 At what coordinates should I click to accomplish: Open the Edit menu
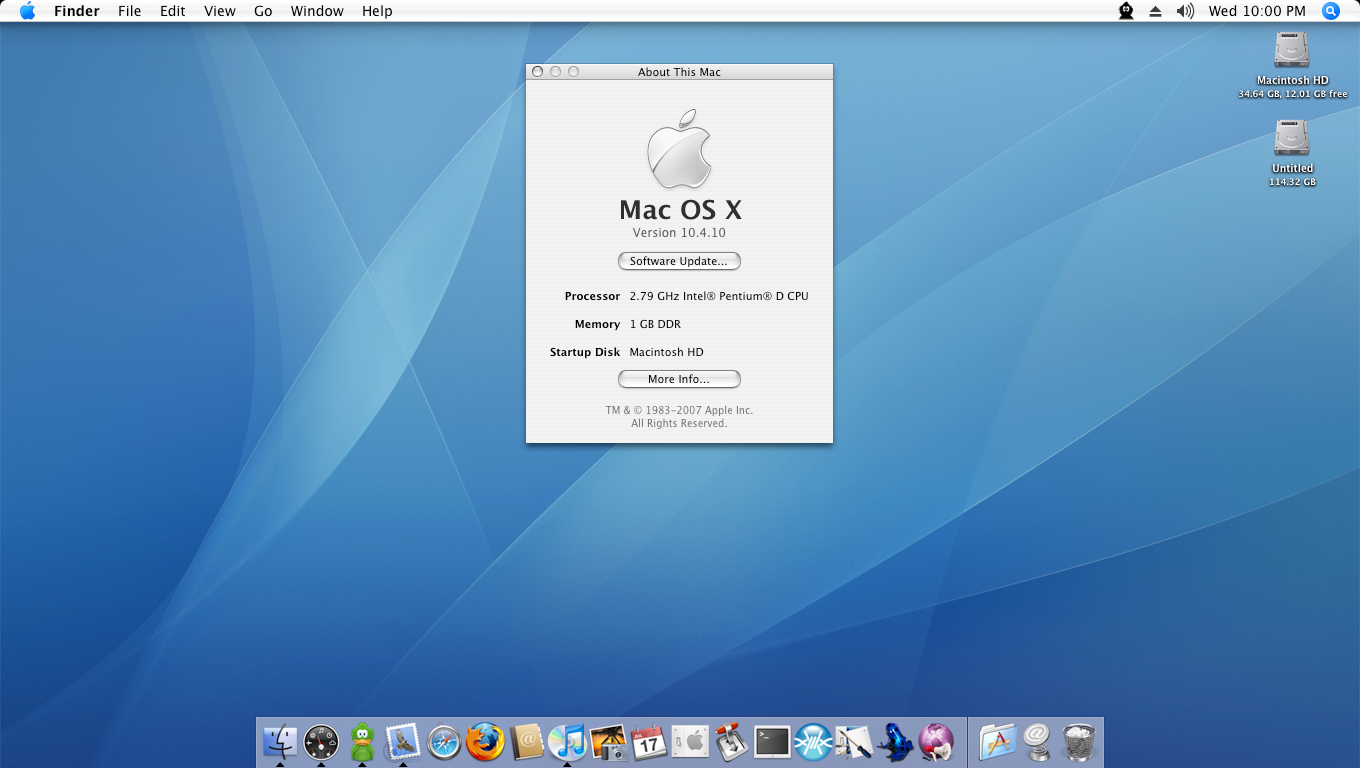173,11
